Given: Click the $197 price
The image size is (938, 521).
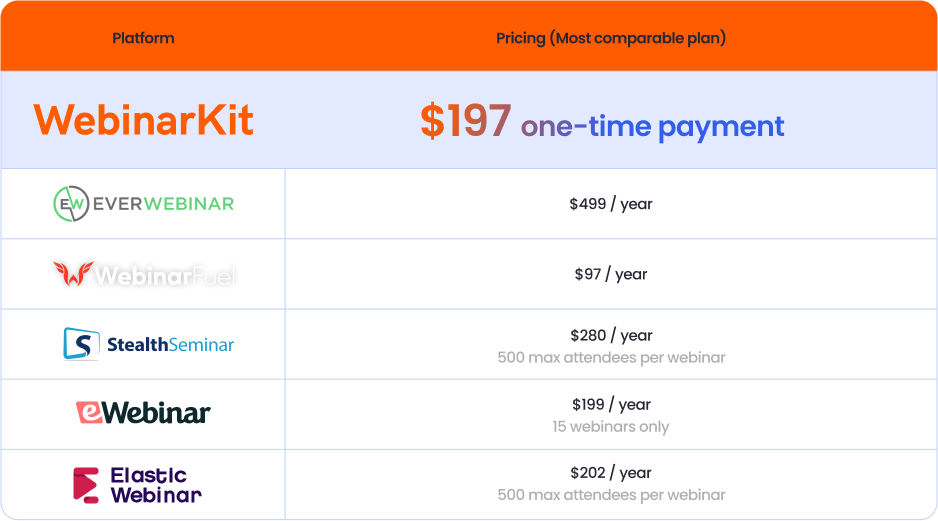Looking at the screenshot, I should point(465,121).
